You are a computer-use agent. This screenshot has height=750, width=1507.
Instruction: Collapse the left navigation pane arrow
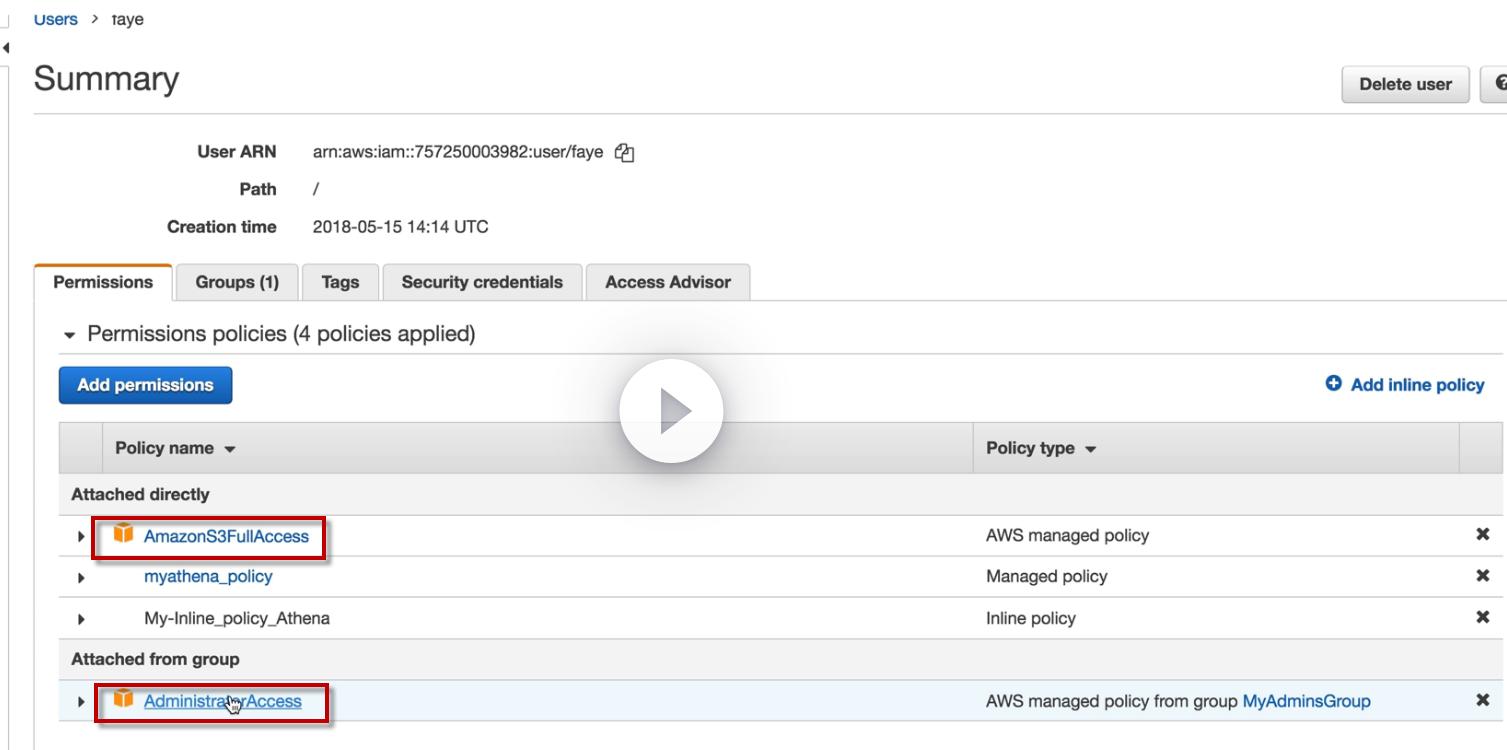click(x=6, y=47)
